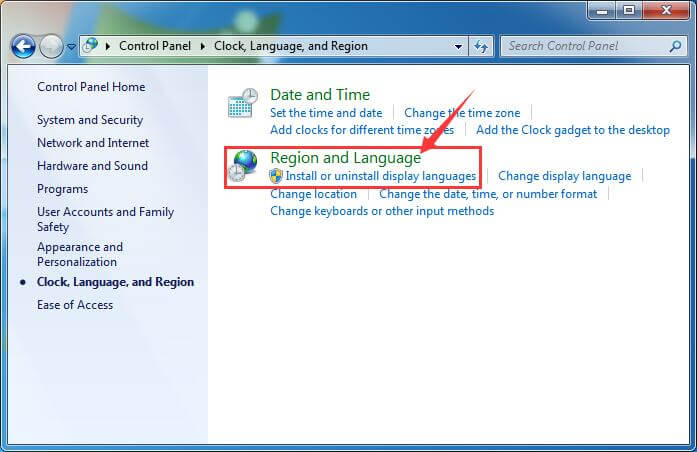Open the address bar history dropdown

pyautogui.click(x=458, y=46)
